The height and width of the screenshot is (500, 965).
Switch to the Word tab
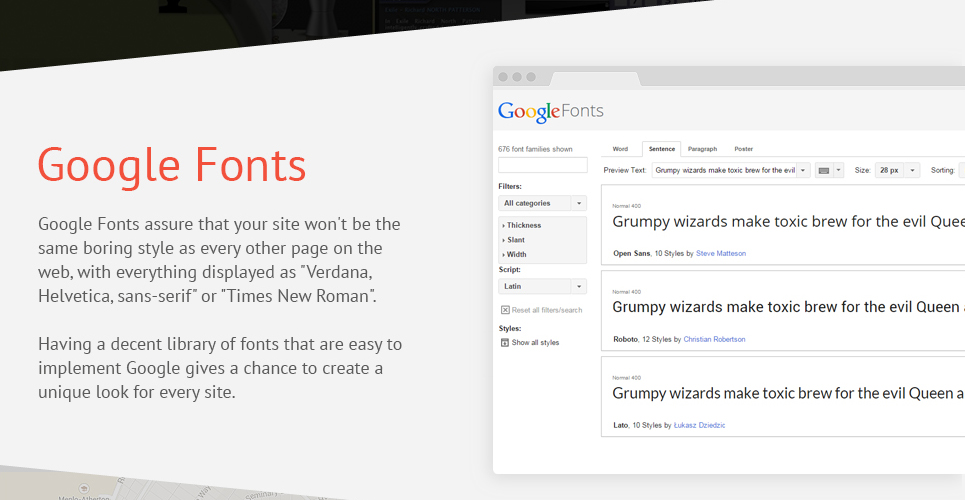[x=620, y=149]
